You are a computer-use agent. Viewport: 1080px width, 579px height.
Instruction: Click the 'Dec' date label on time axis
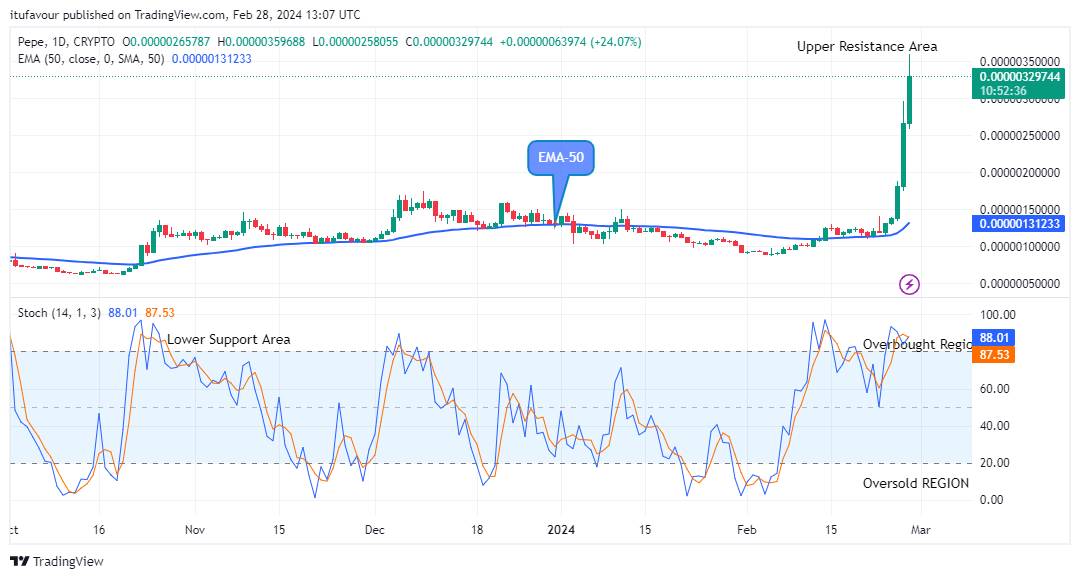(375, 529)
